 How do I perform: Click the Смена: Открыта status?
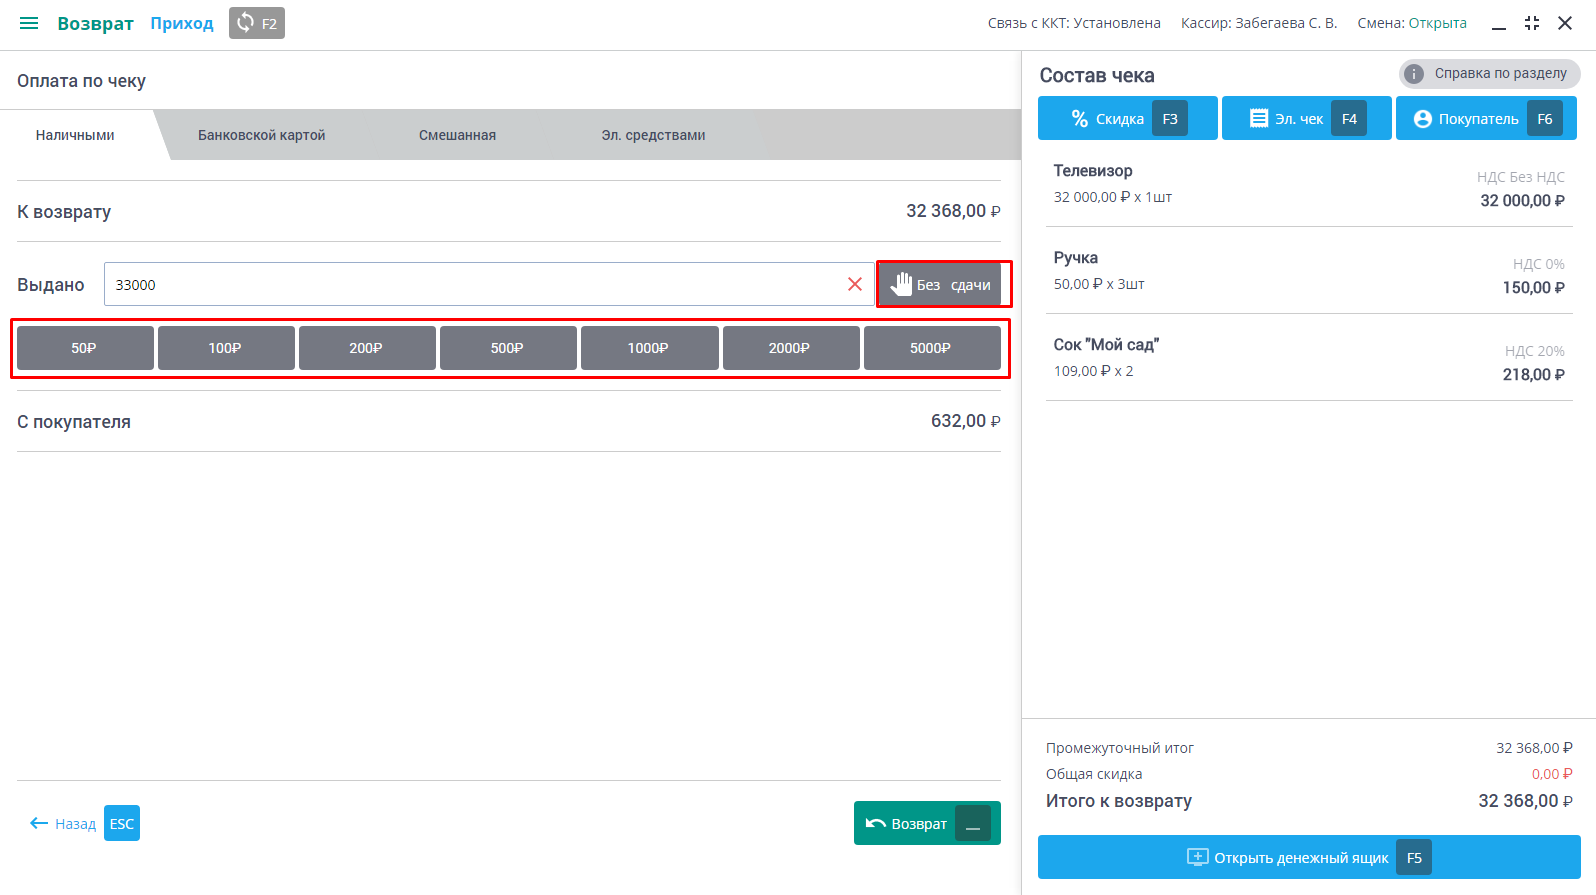coord(1412,23)
